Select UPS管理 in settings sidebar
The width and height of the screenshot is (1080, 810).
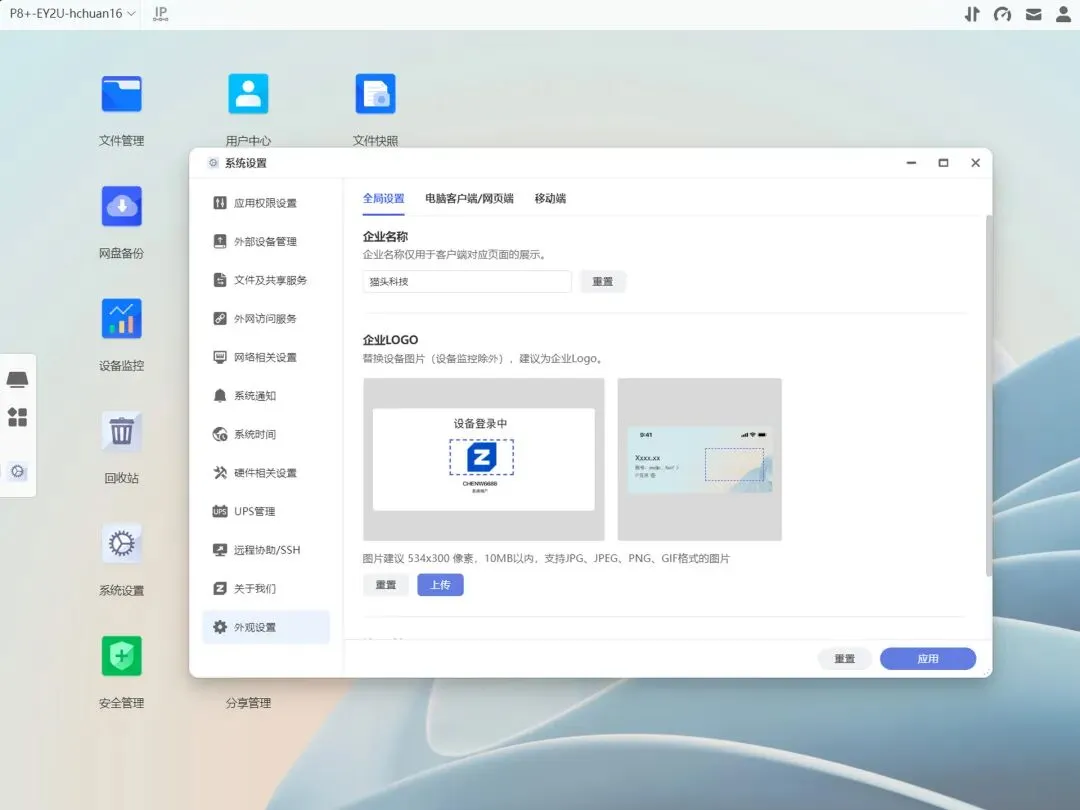click(x=266, y=511)
